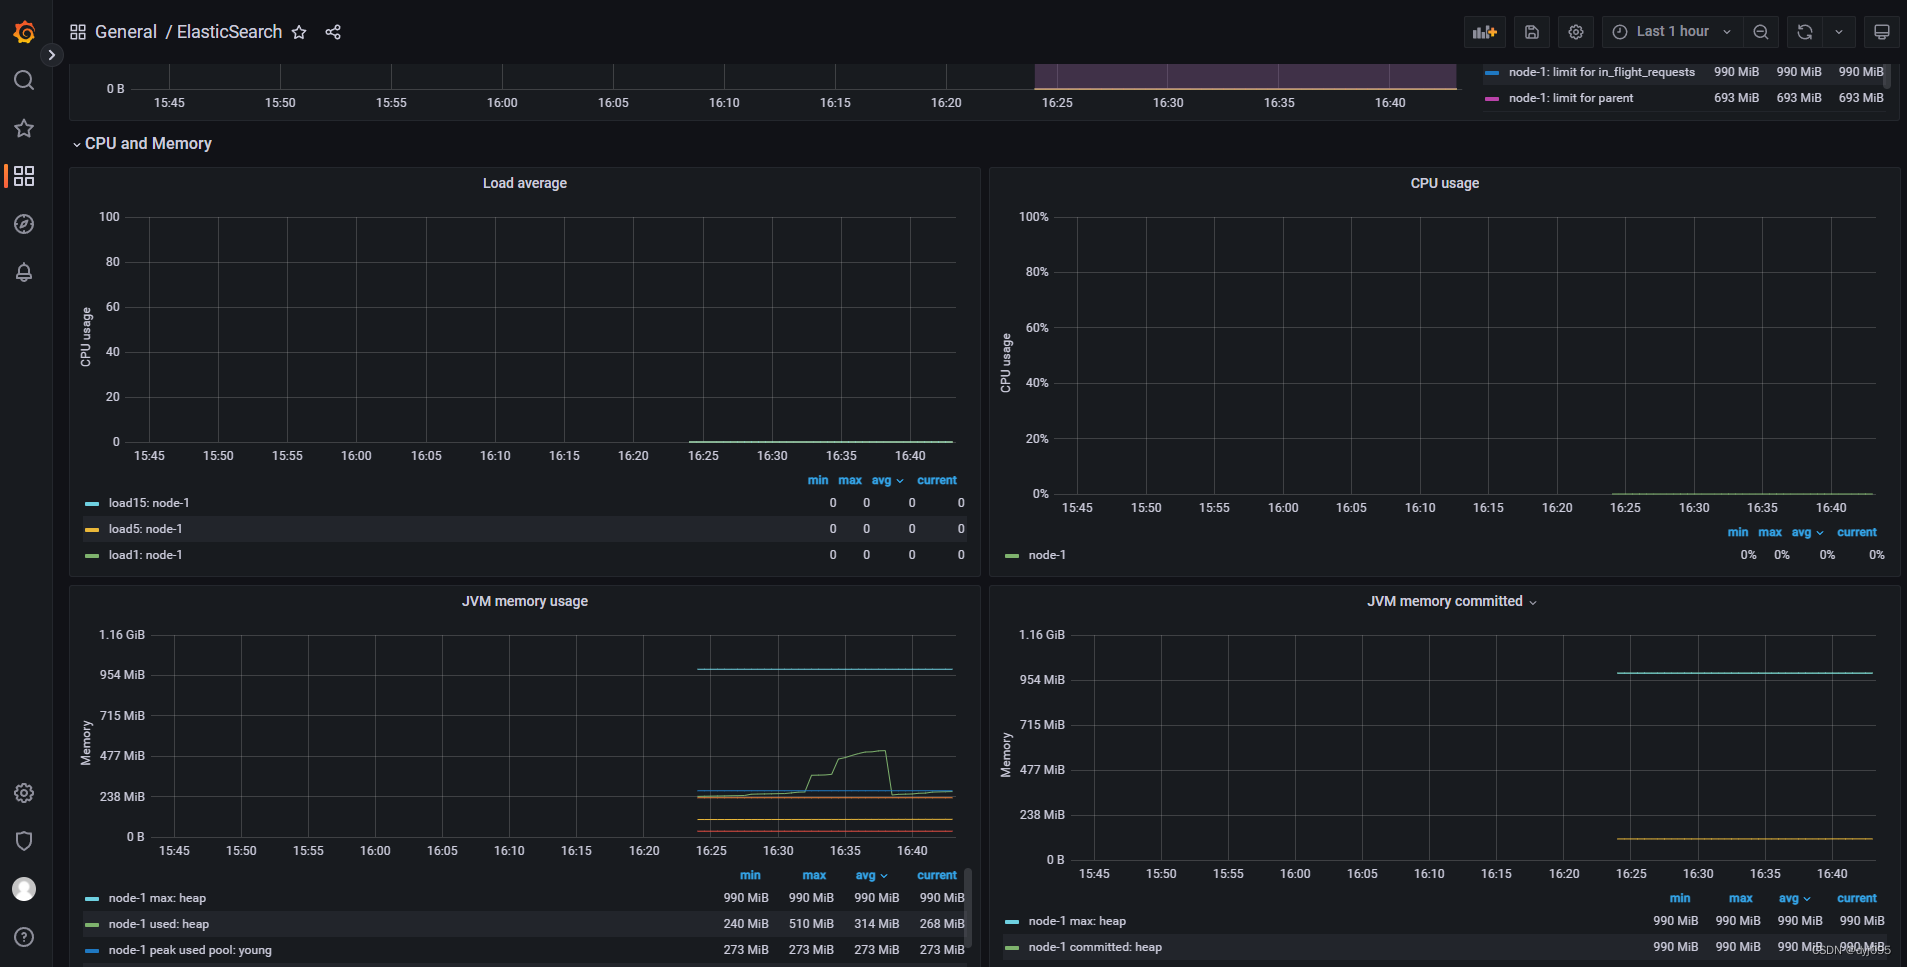Hide the load15: node-1 series
1907x967 pixels.
(150, 502)
